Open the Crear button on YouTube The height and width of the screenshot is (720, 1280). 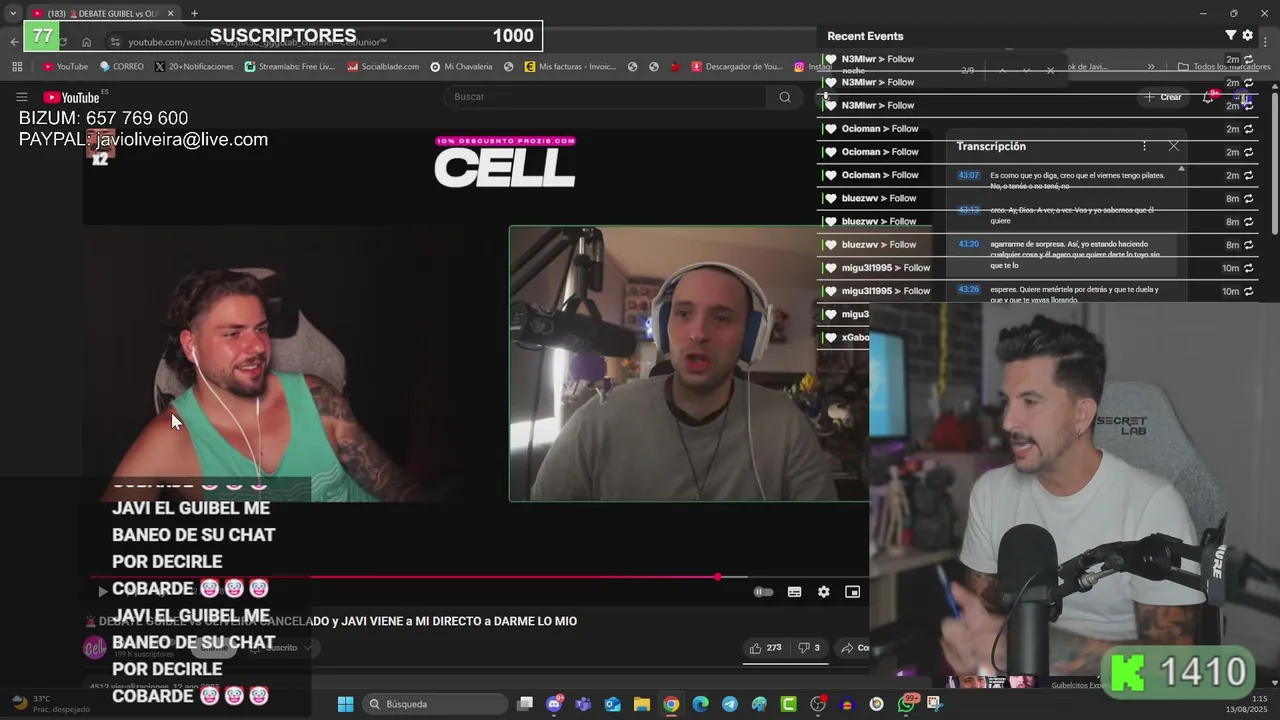tap(1164, 97)
